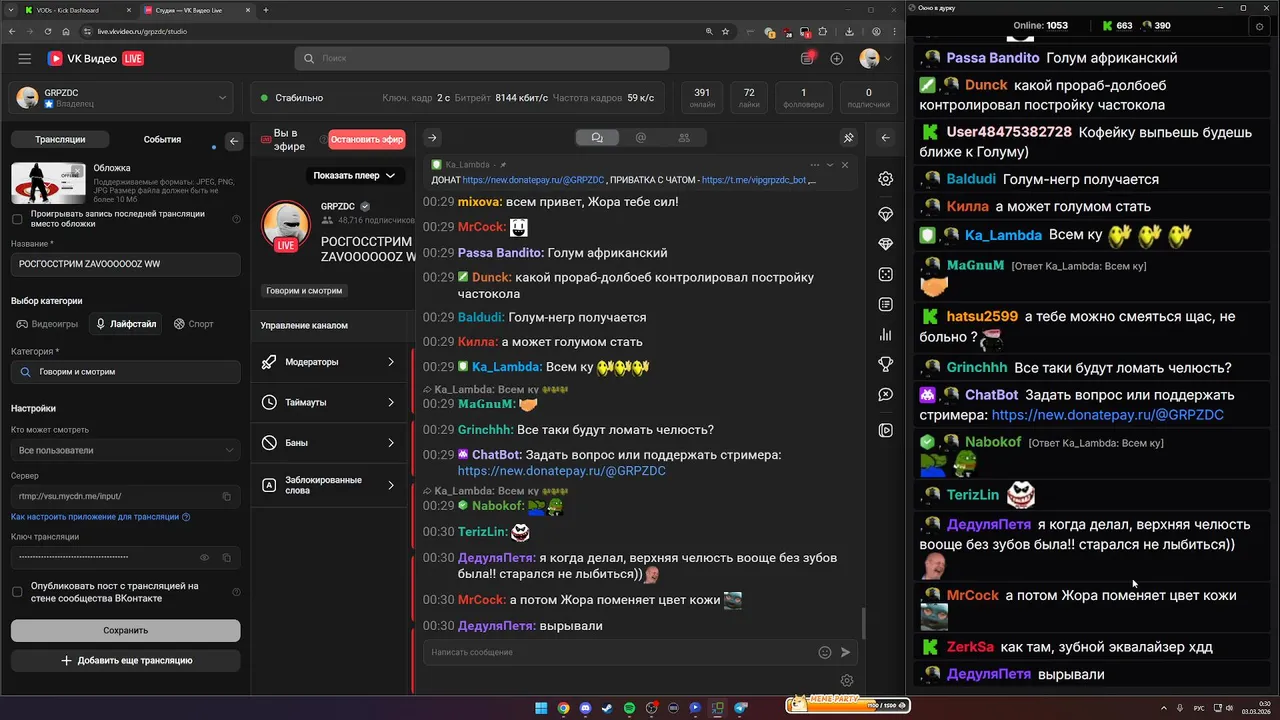Screen dimensions: 1280x720
Task: Select the chat messages tab icon
Action: [x=597, y=138]
